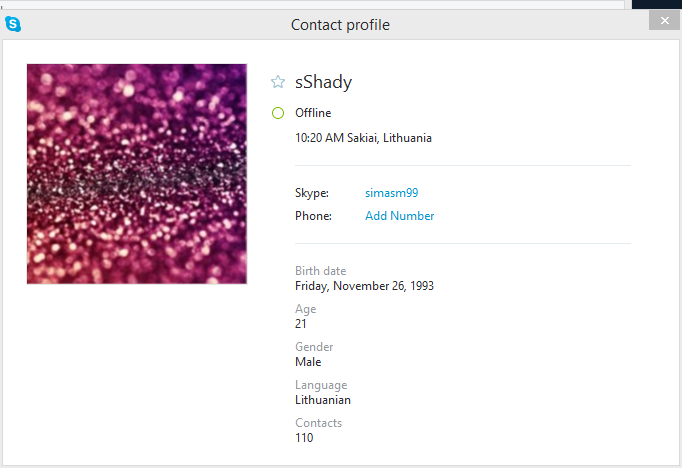Click the Skype logo in title bar

(x=13, y=24)
